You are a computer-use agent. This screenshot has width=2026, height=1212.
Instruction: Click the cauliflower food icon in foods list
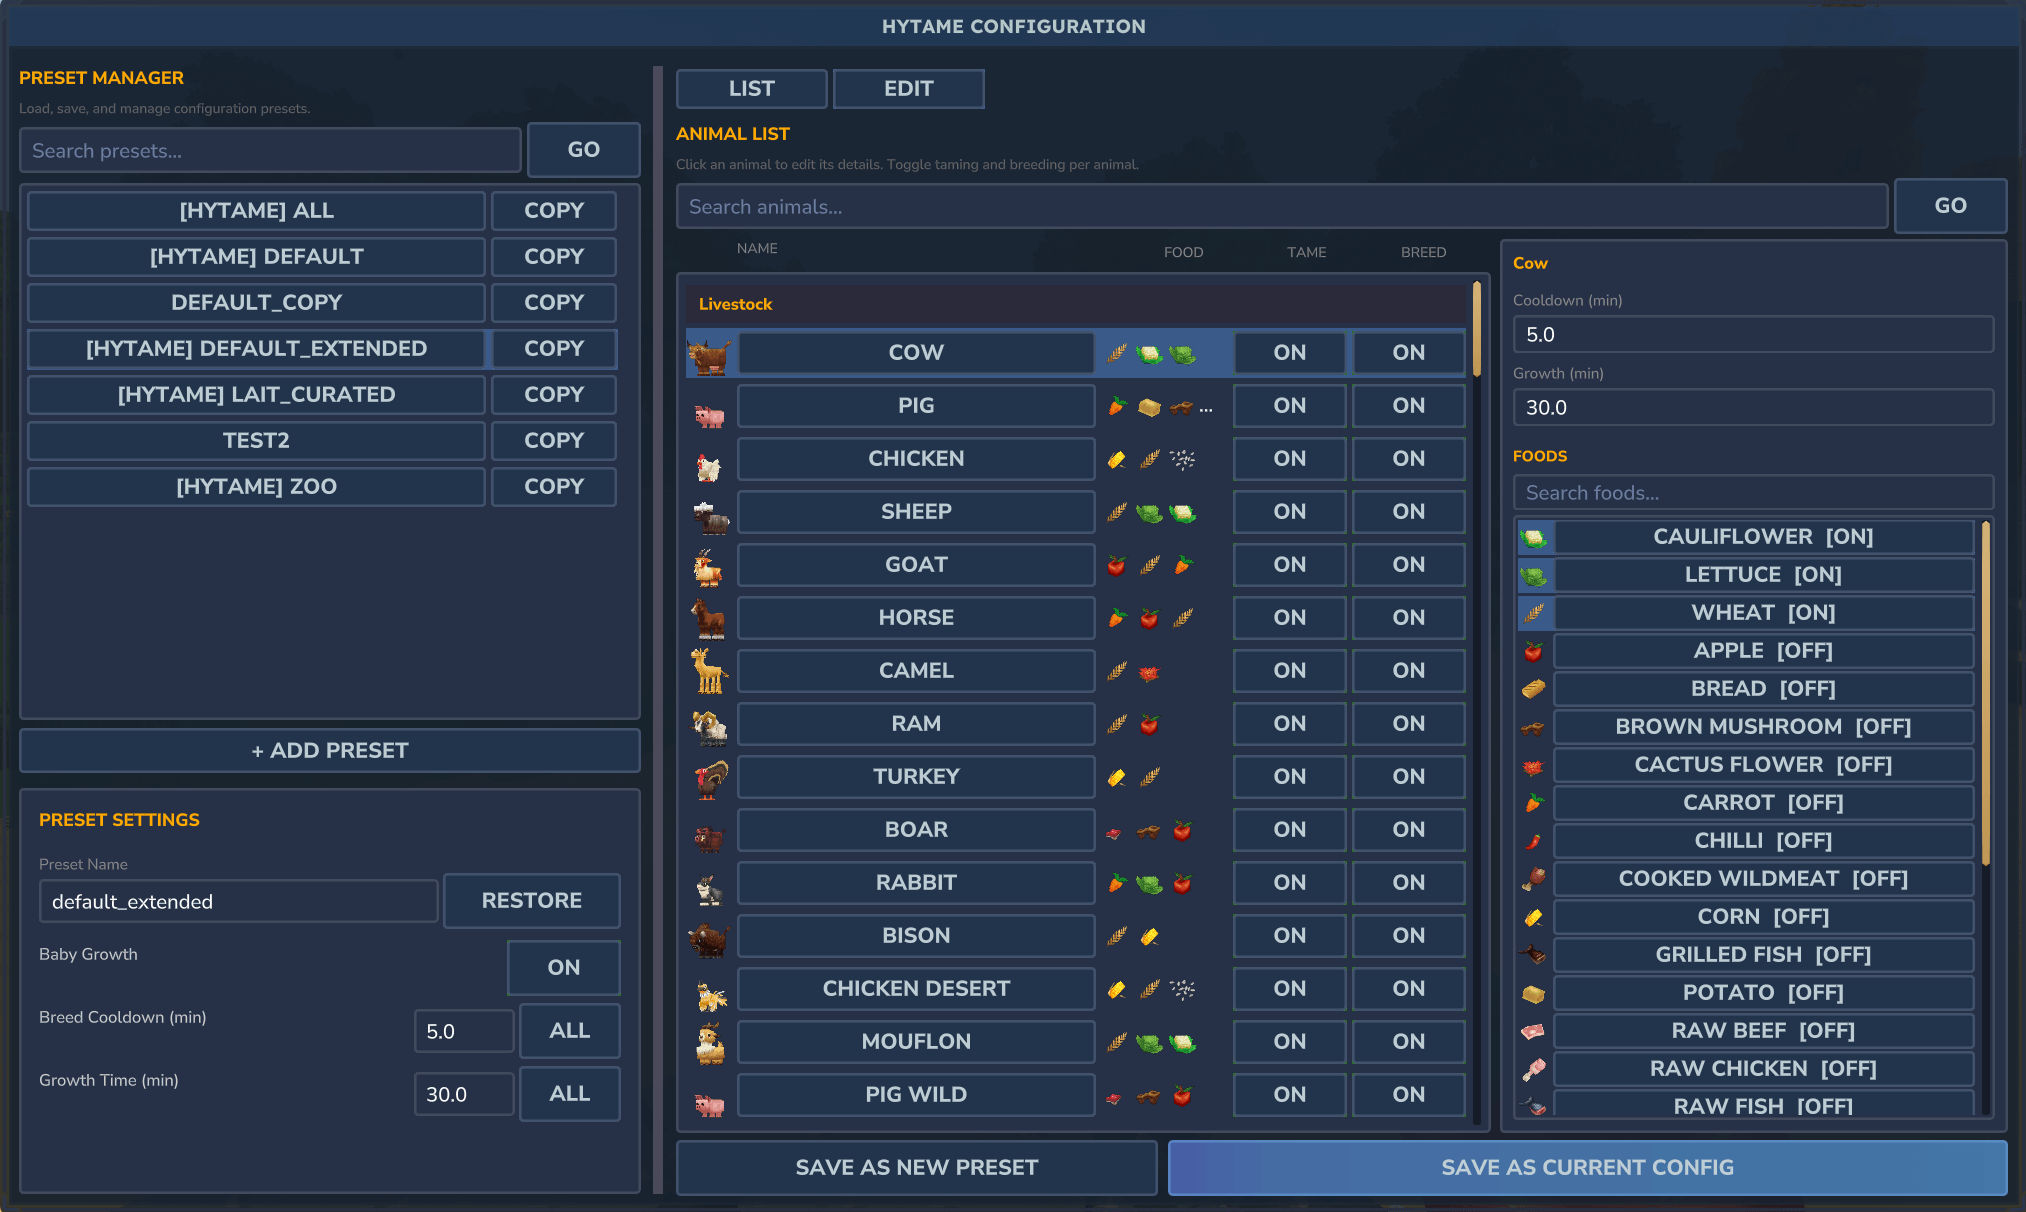pyautogui.click(x=1533, y=538)
